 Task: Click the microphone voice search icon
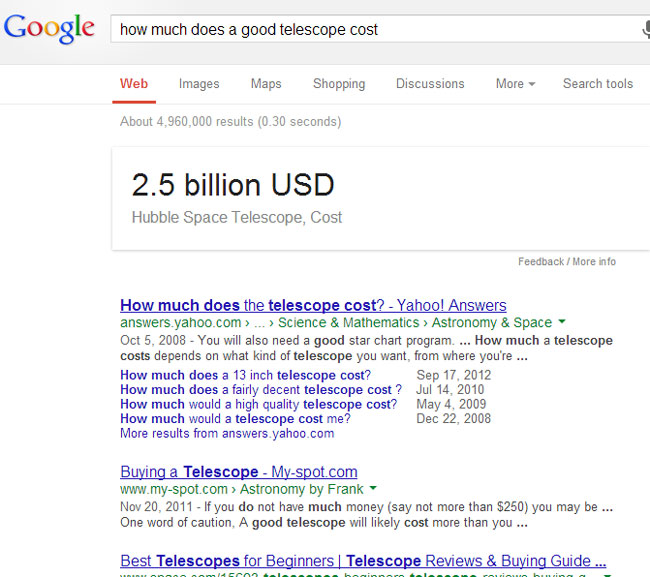coord(646,30)
